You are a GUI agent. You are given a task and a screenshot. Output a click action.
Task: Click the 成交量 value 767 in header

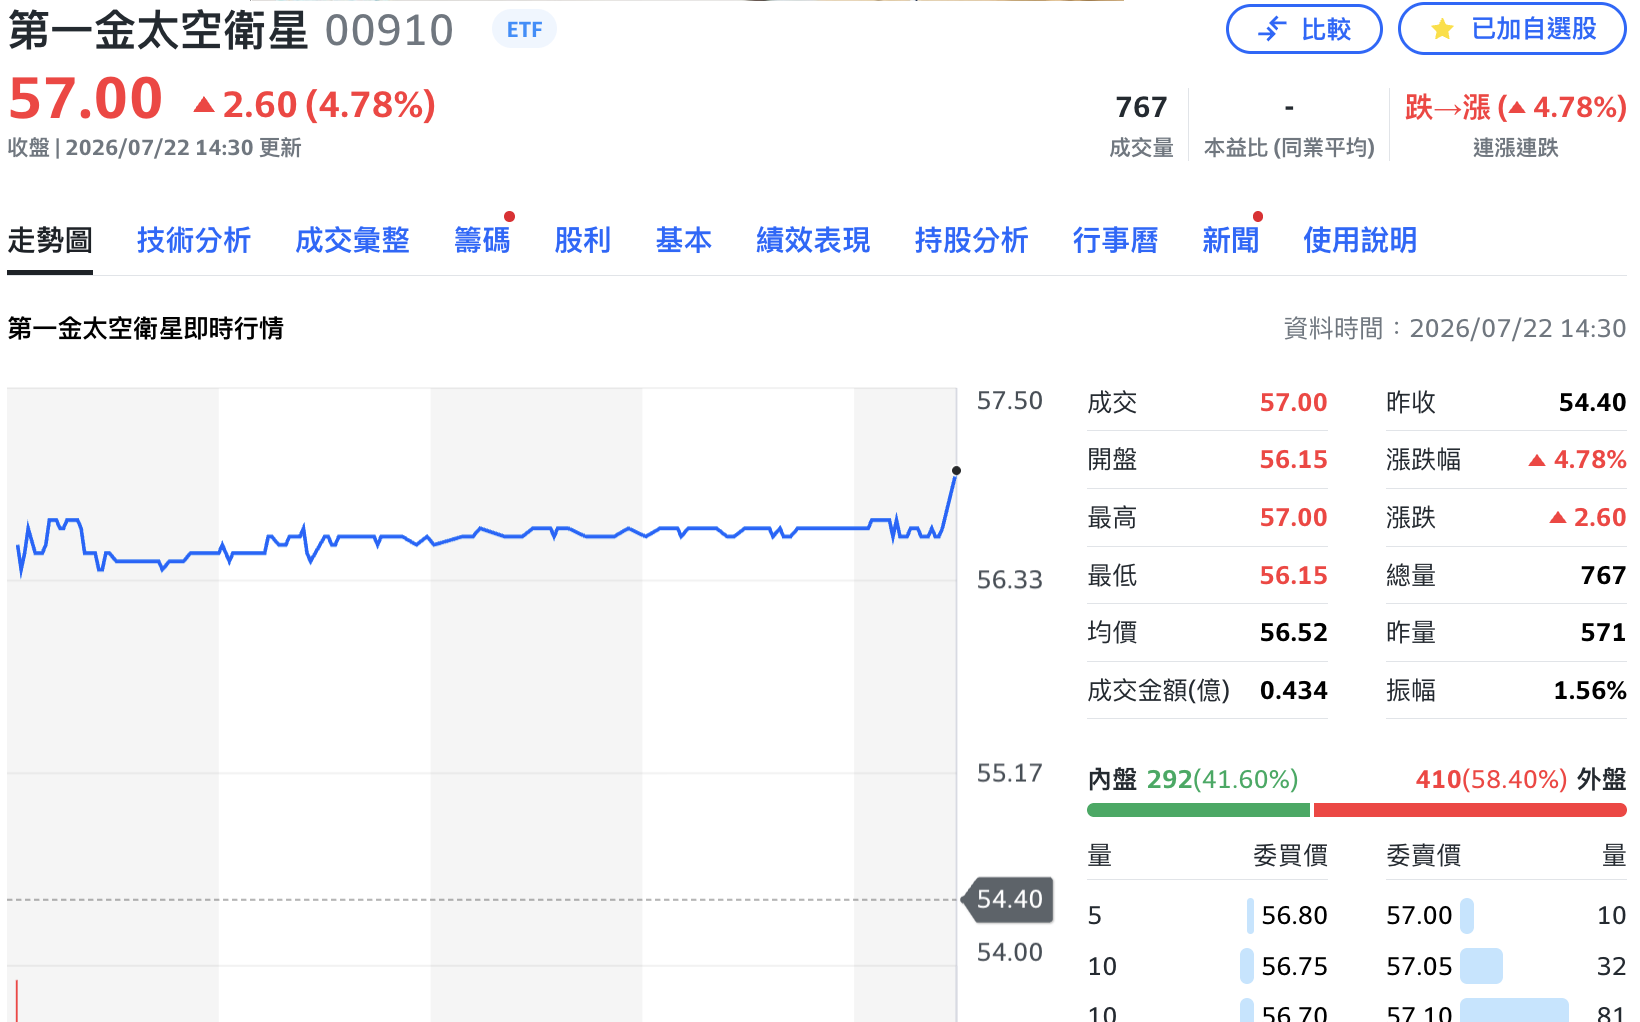point(1141,107)
